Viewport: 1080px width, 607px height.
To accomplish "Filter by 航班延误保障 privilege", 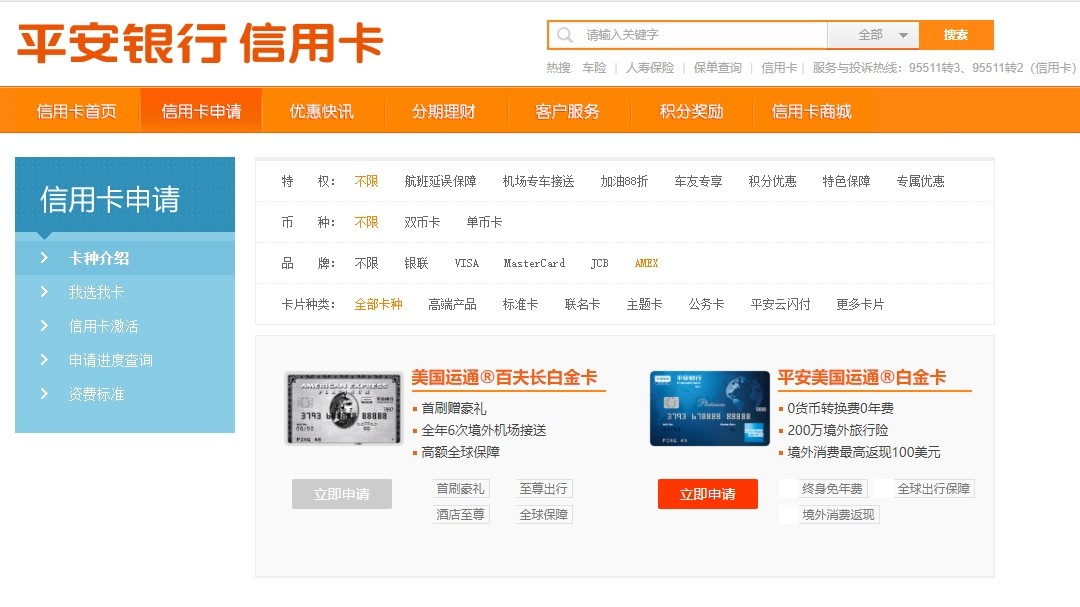I will [440, 181].
